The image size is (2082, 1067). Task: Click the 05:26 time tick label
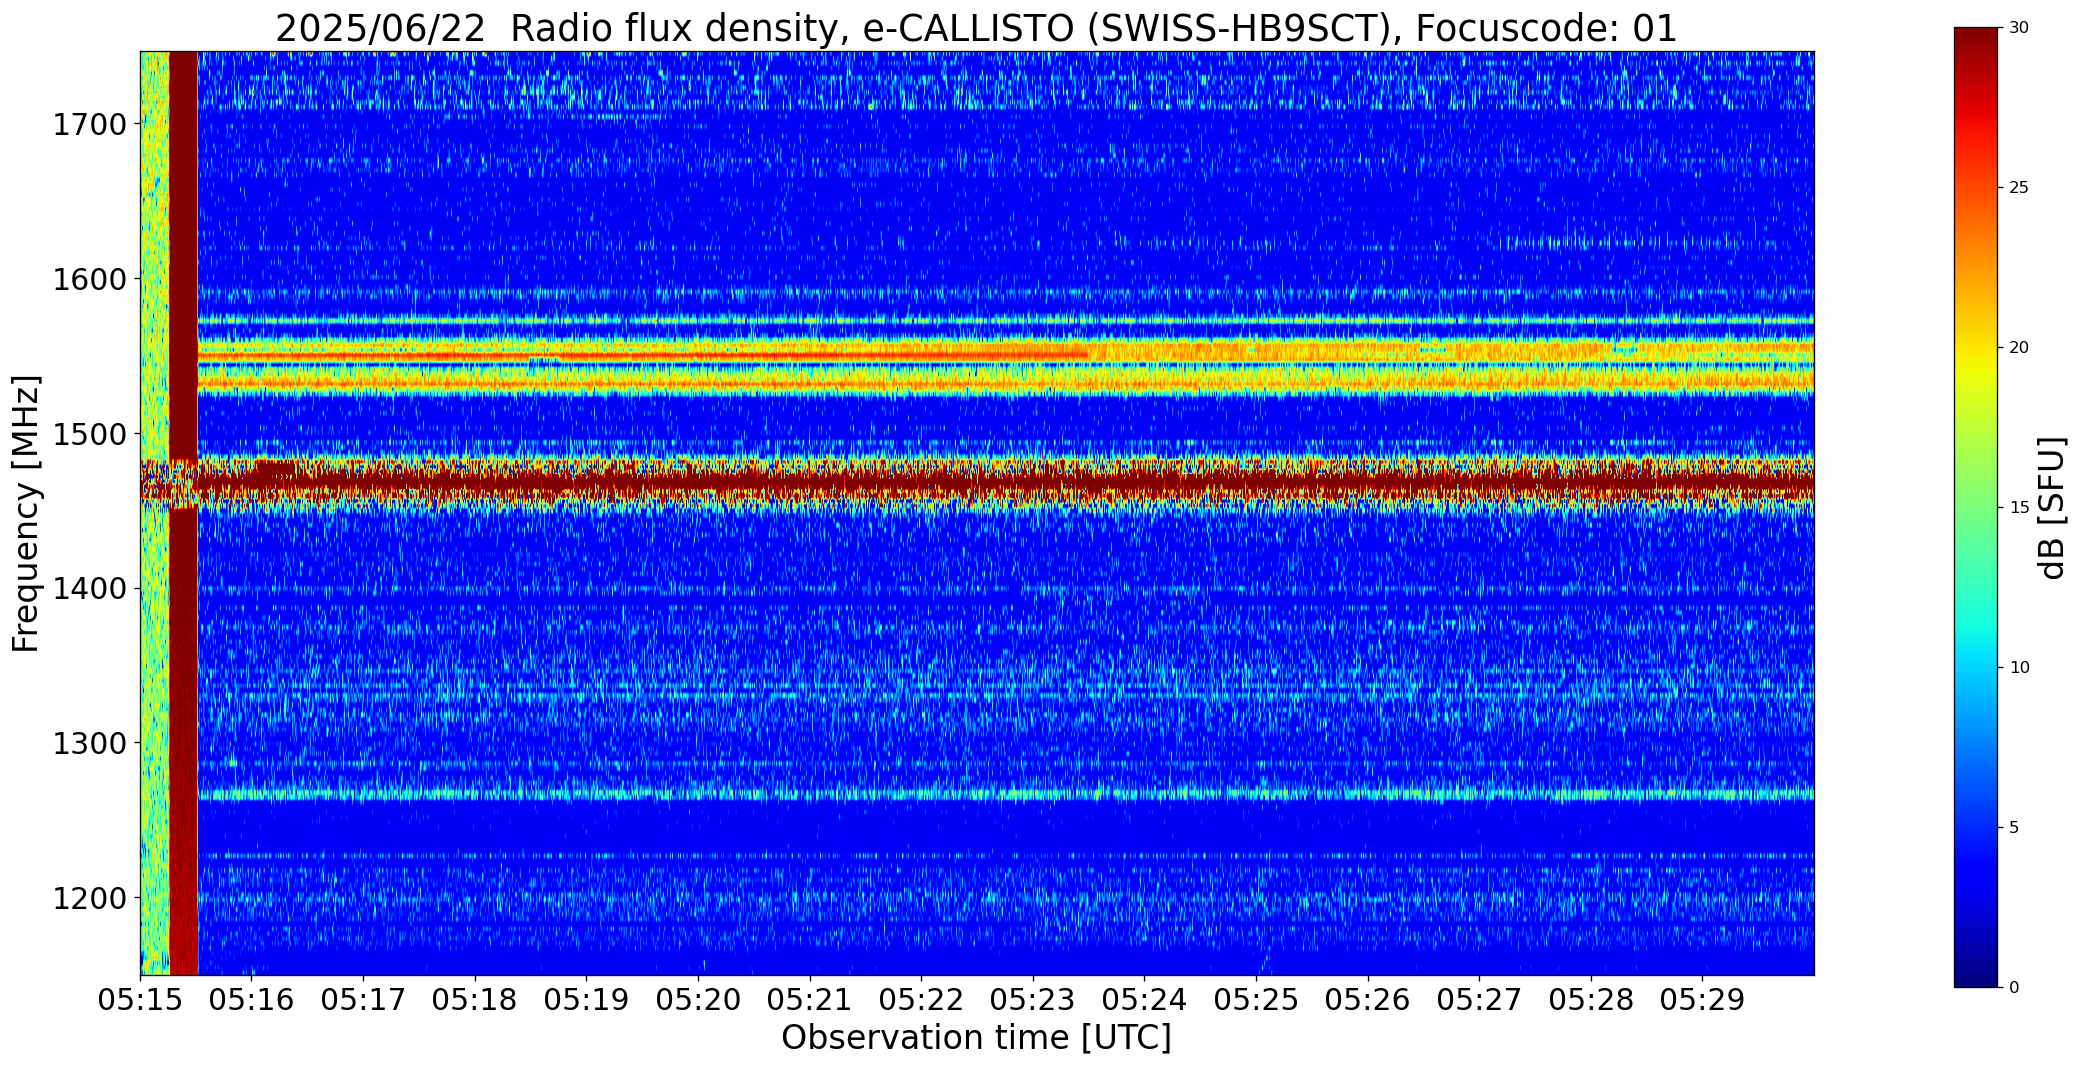click(1368, 999)
